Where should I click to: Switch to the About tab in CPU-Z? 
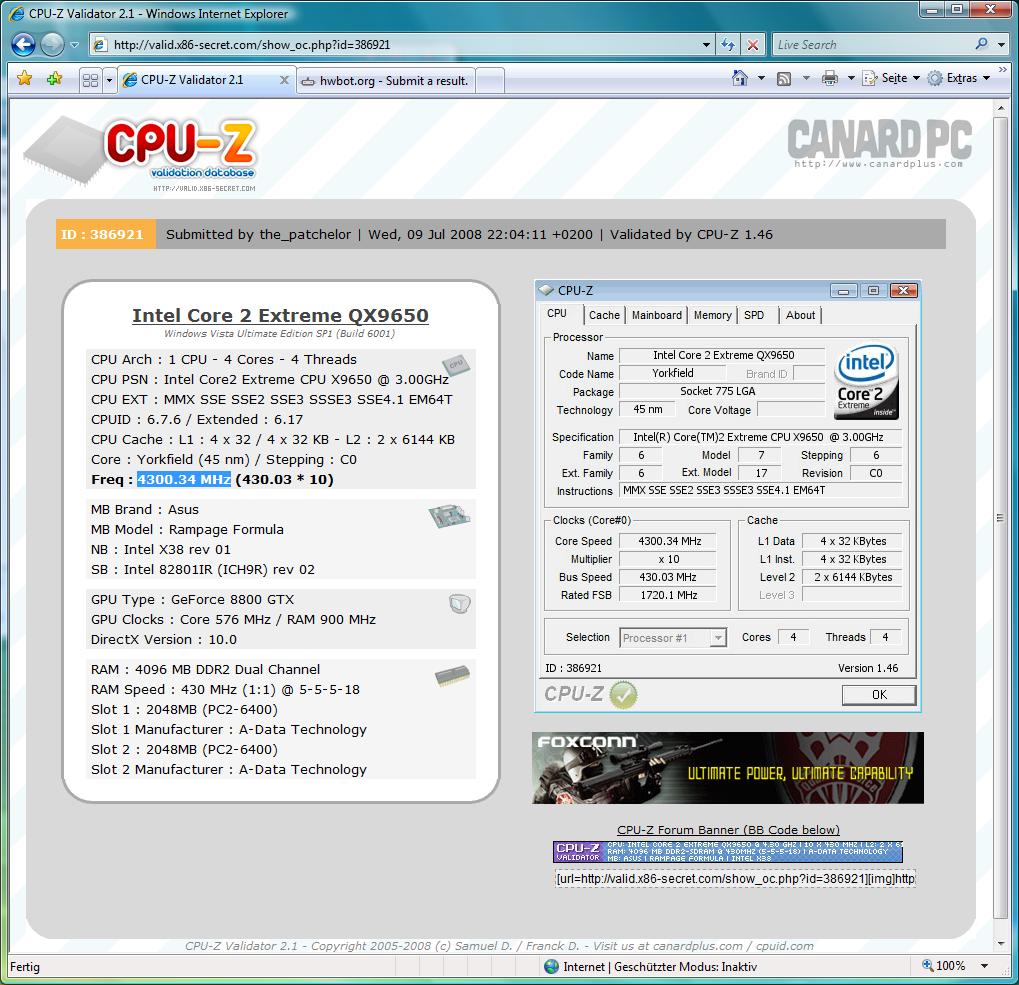tap(800, 315)
